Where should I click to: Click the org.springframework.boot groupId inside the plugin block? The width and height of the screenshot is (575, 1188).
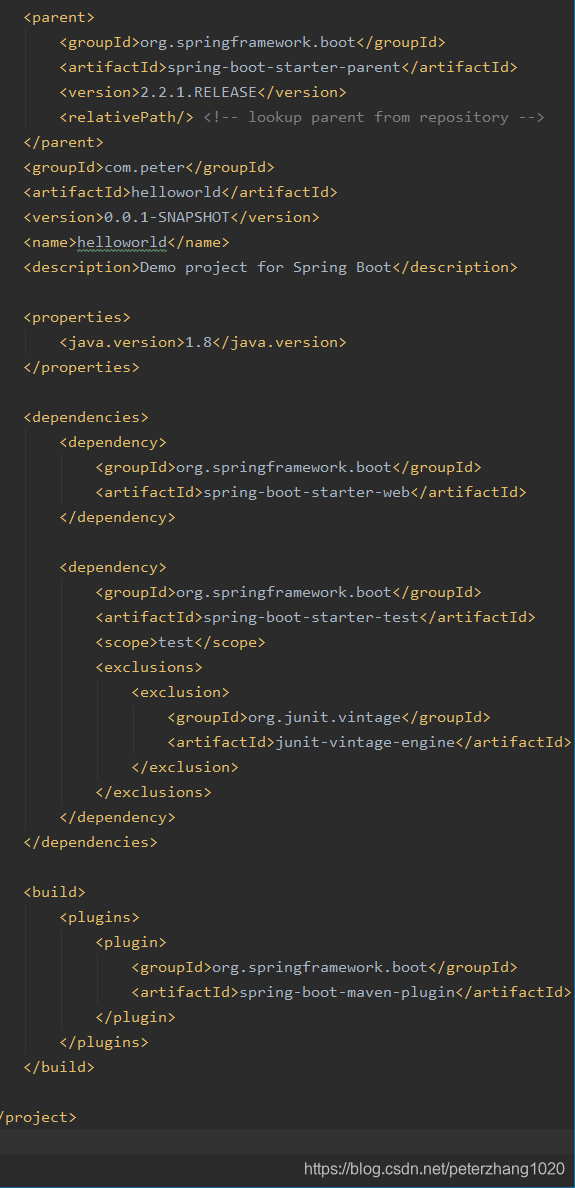click(320, 967)
